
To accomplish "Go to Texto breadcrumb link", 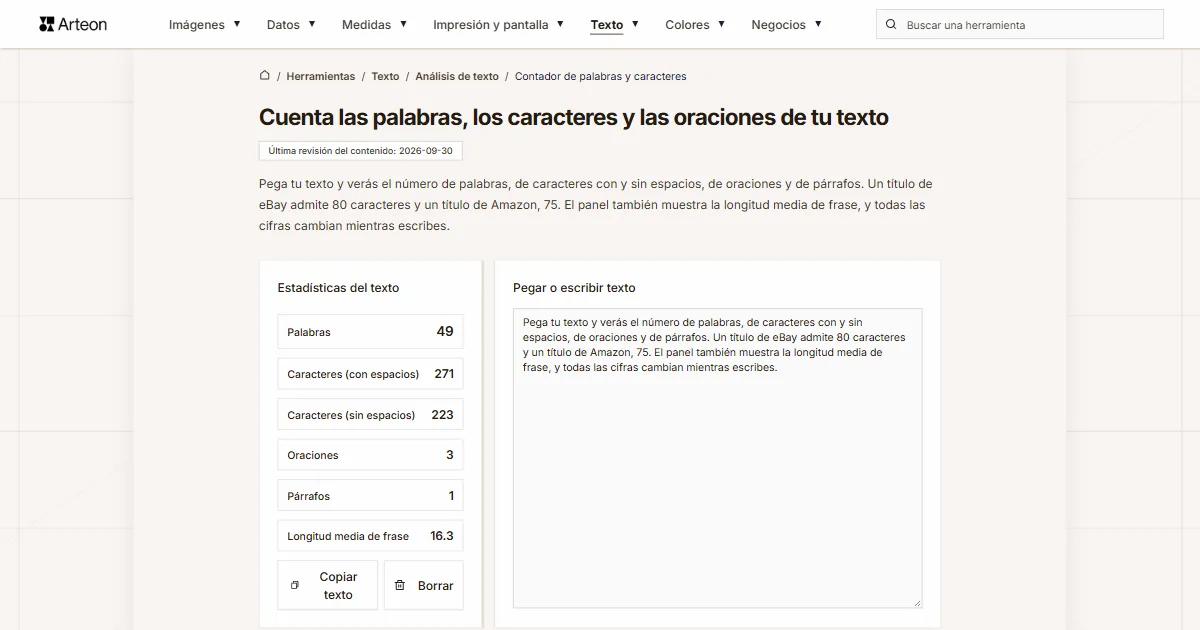I will [x=385, y=76].
